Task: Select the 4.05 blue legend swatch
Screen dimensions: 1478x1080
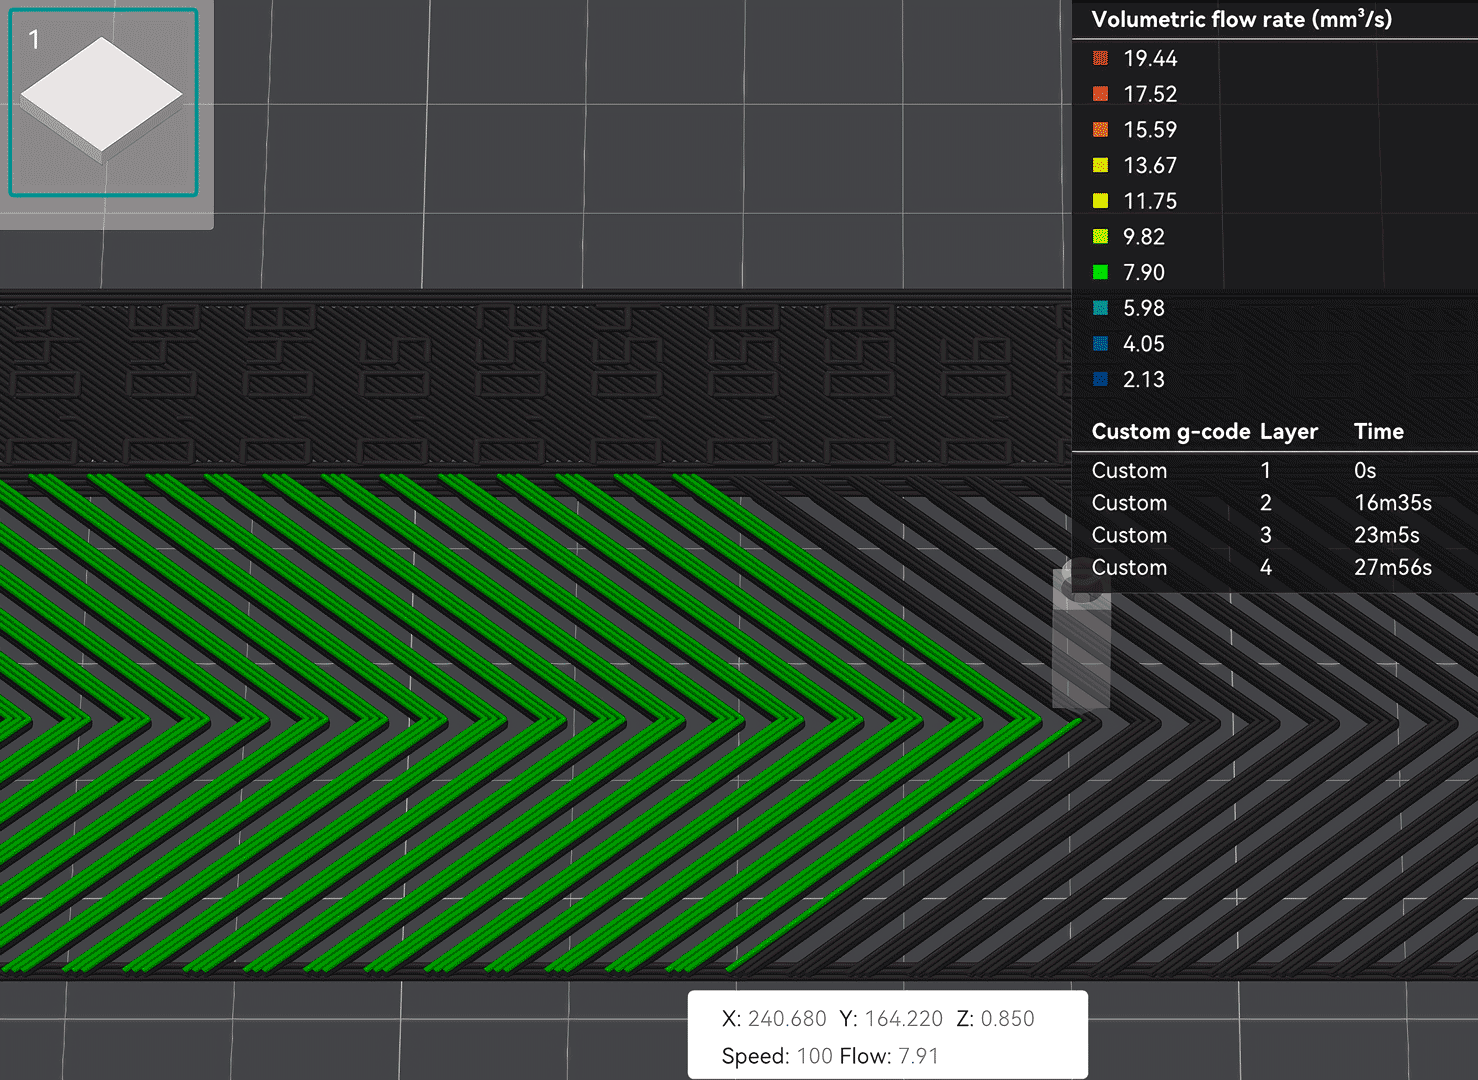Action: [x=1100, y=344]
